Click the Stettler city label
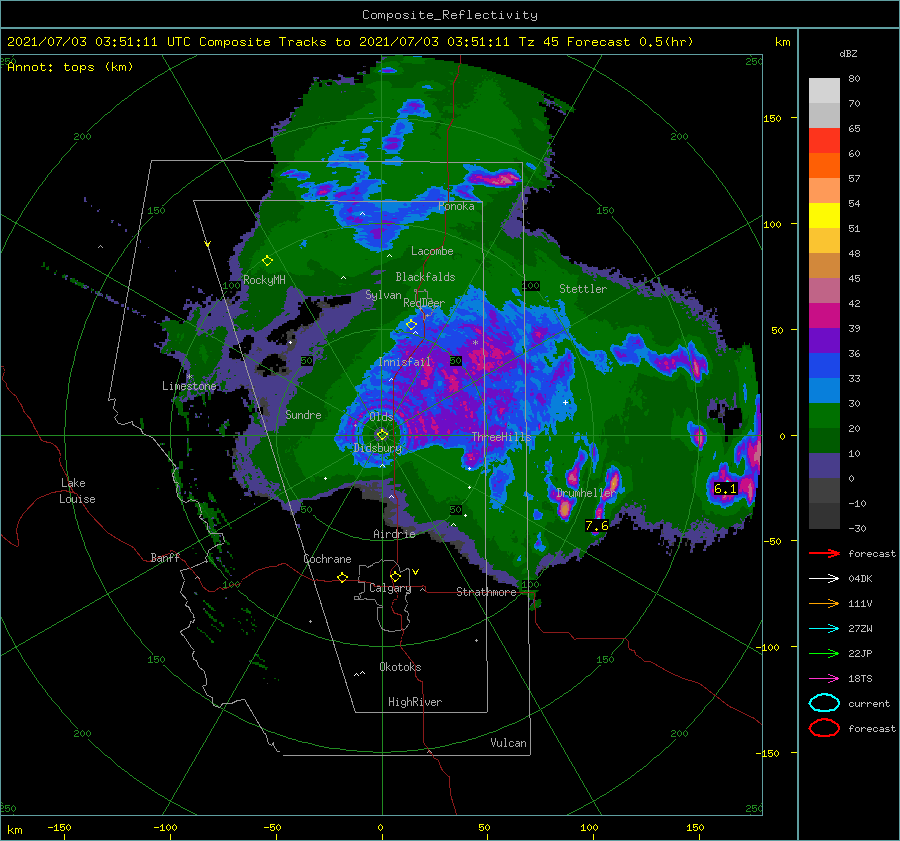 coord(583,289)
